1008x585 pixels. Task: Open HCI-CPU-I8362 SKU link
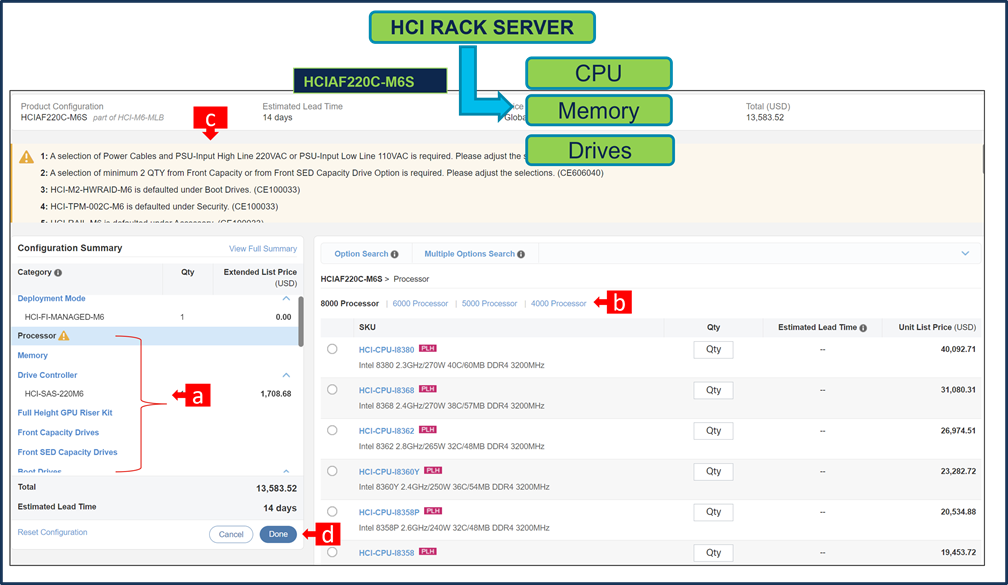click(386, 431)
